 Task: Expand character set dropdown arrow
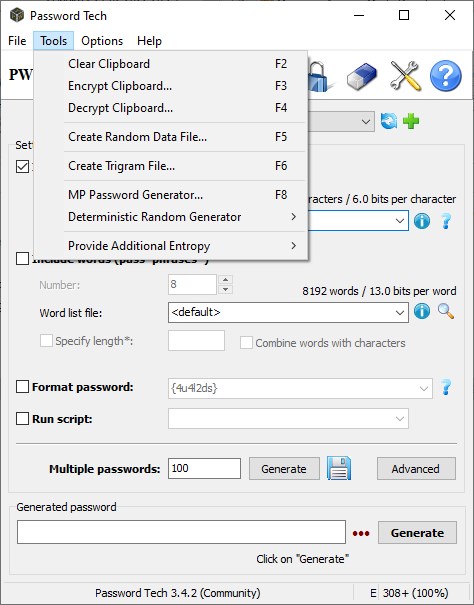coord(400,221)
